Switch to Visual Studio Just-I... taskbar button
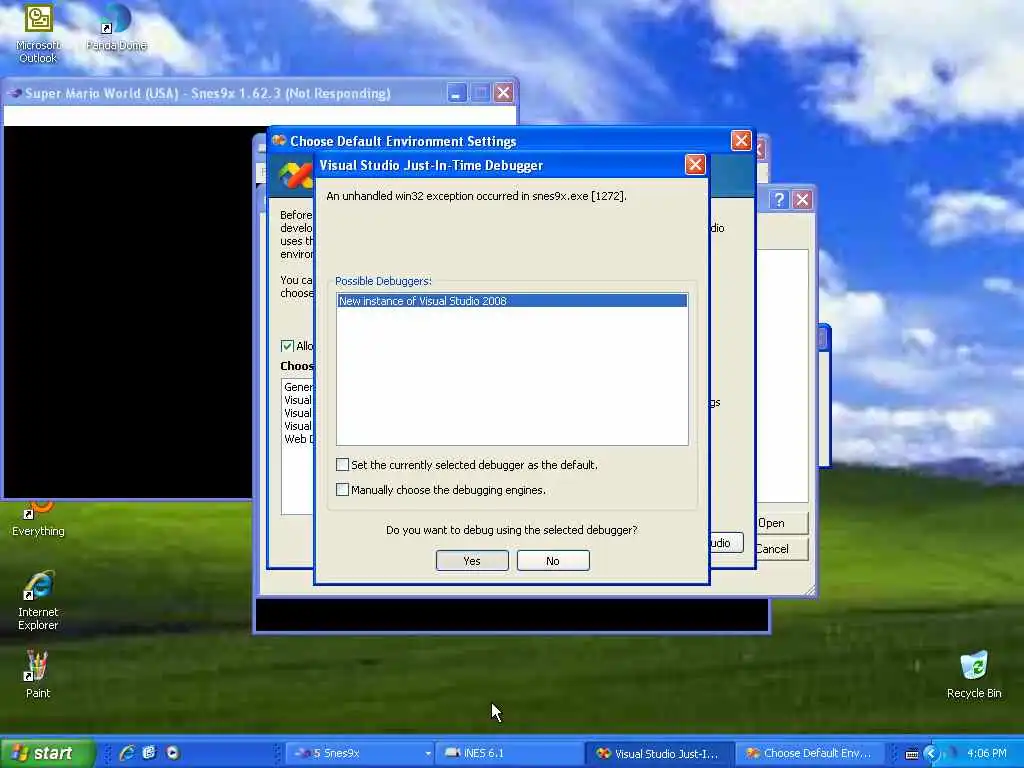This screenshot has width=1024, height=768. point(658,753)
